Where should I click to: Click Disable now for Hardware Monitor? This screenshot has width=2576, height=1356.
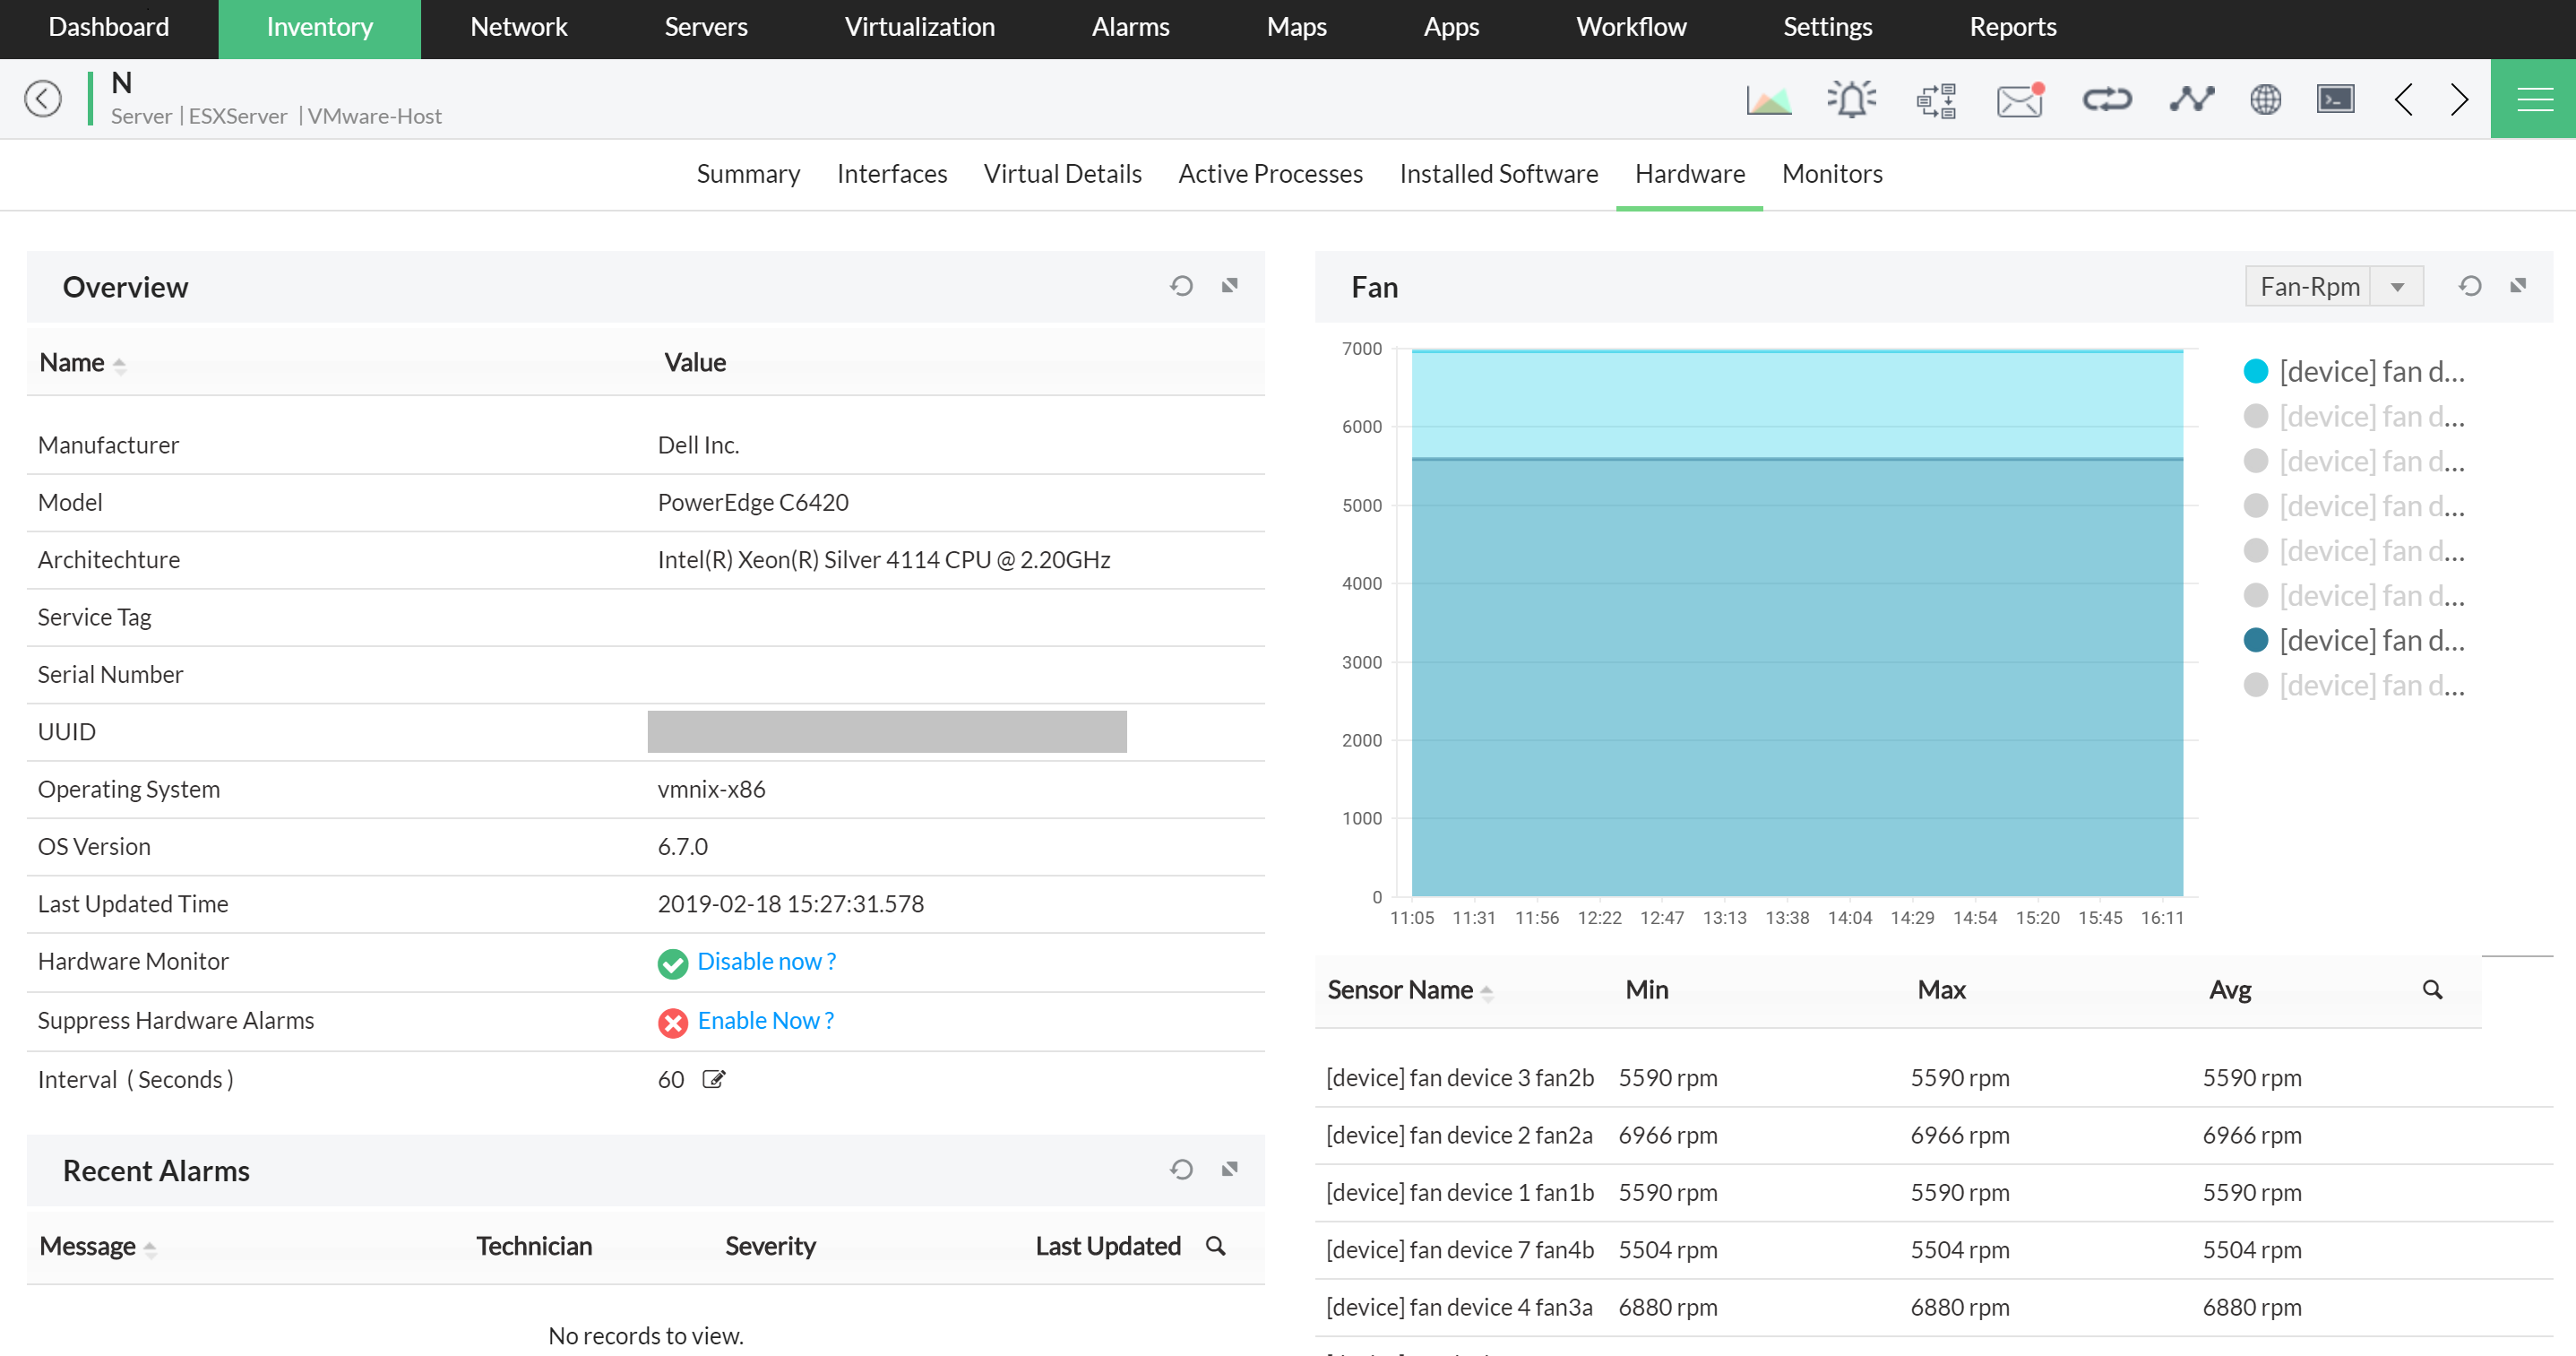click(x=767, y=961)
